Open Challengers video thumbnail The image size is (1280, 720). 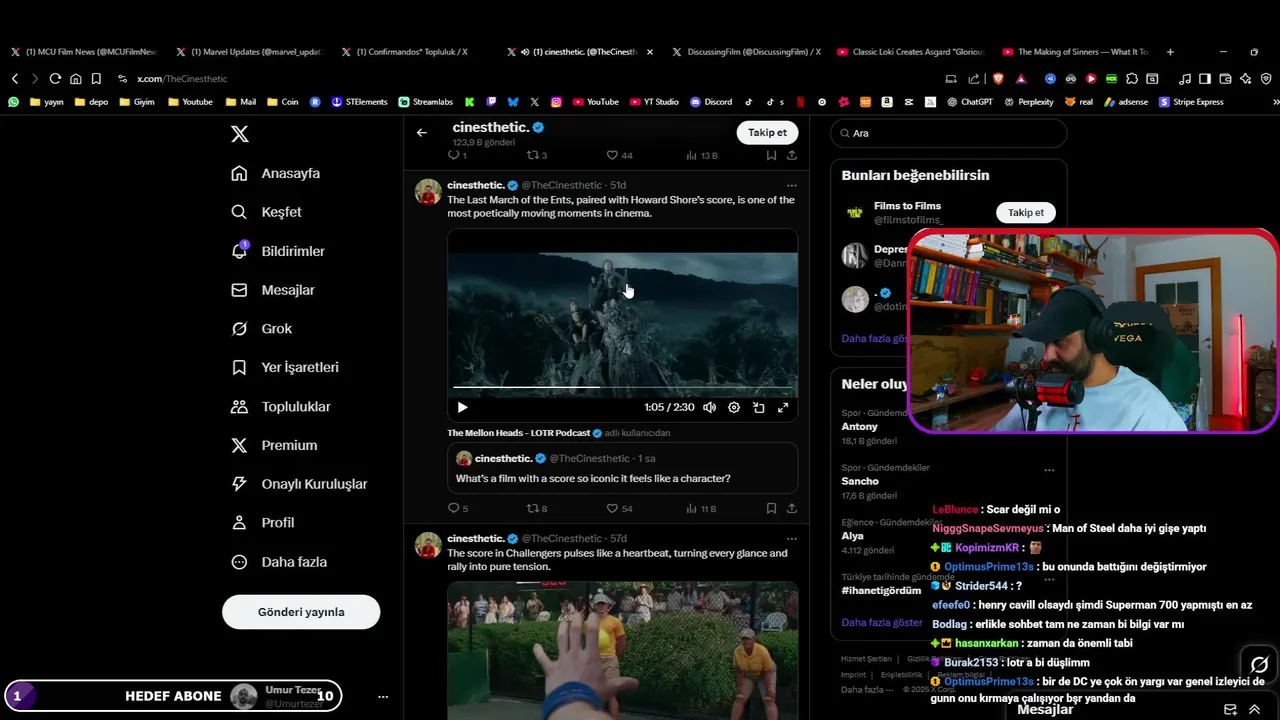(x=622, y=650)
